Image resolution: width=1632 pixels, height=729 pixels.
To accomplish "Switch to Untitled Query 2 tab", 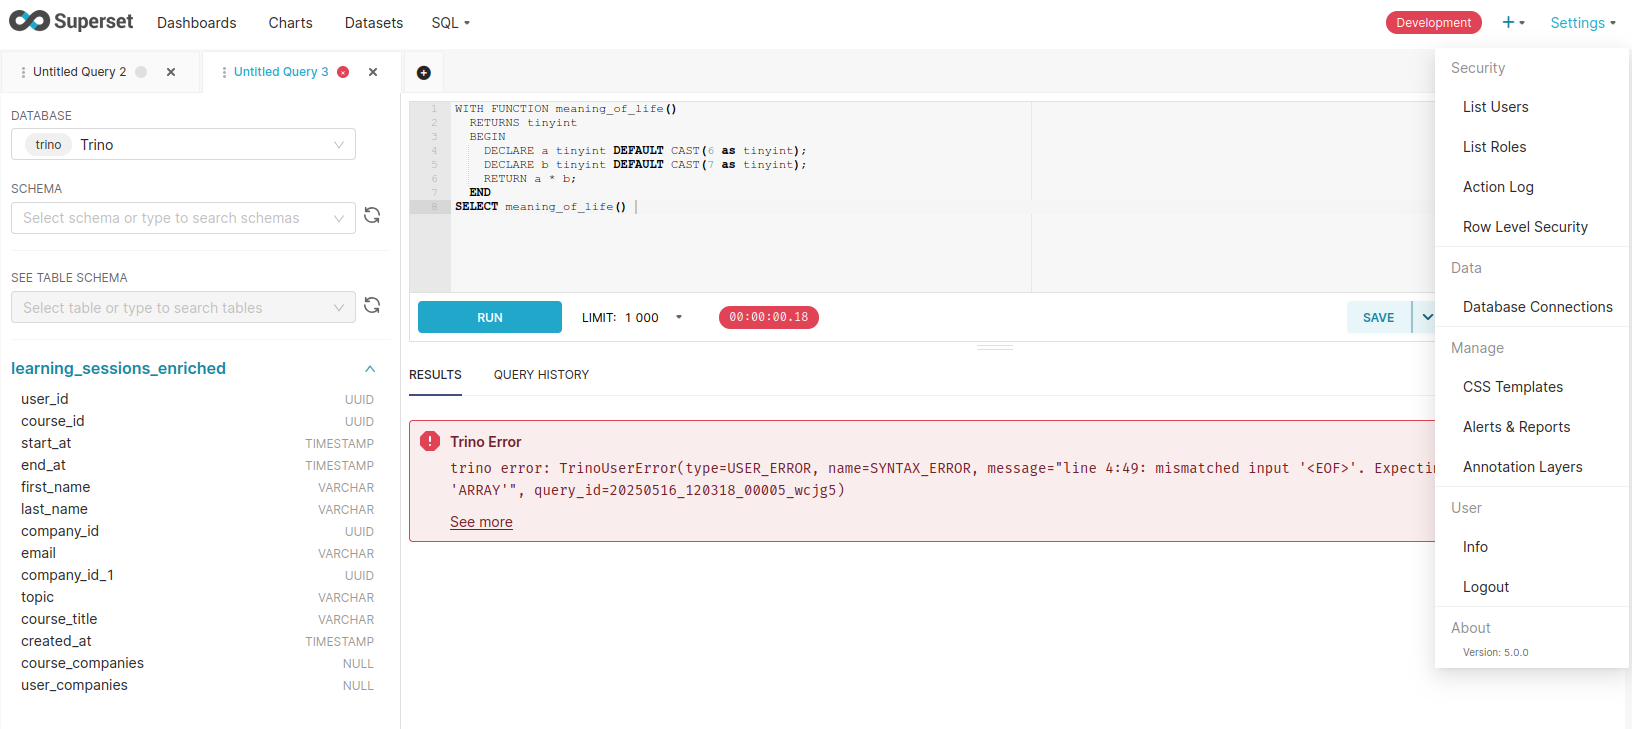I will pyautogui.click(x=80, y=72).
